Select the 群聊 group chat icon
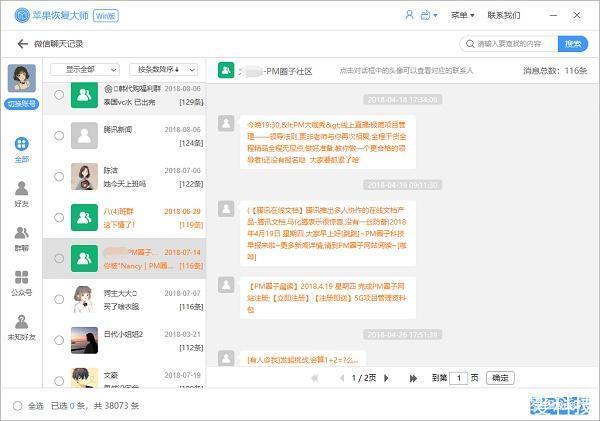The image size is (600, 421). pyautogui.click(x=22, y=233)
